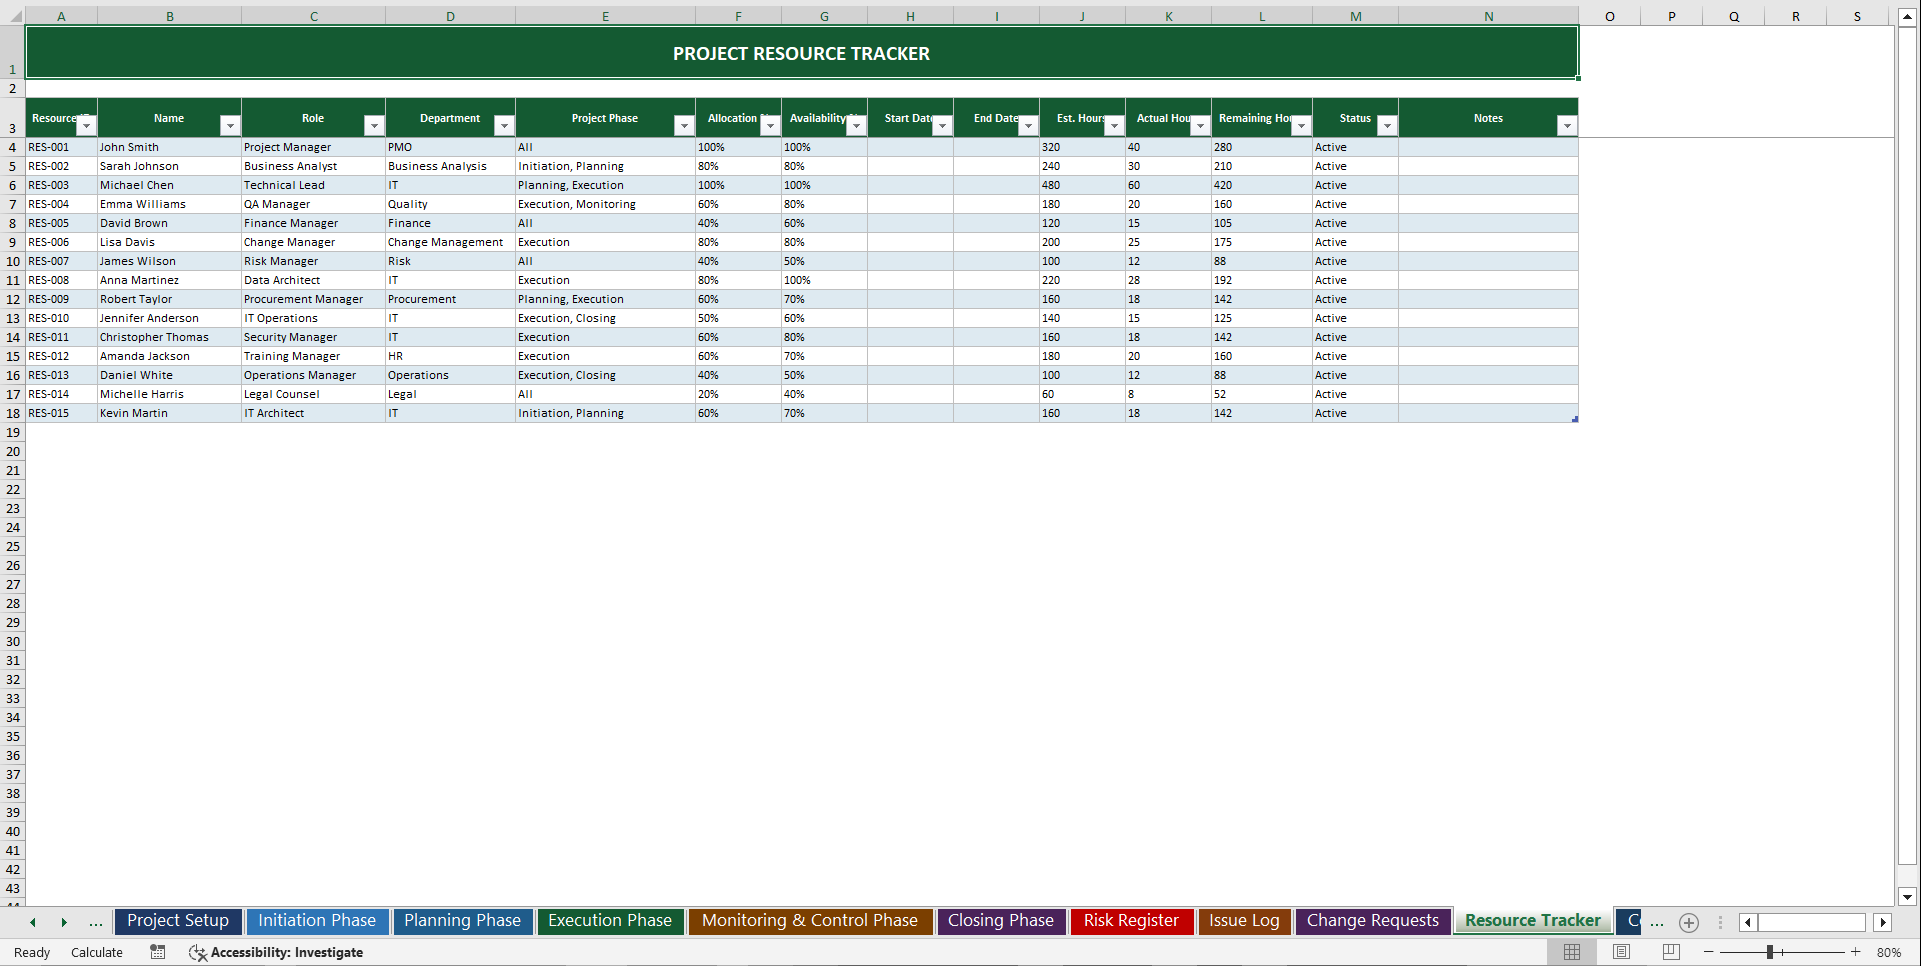This screenshot has height=966, width=1921.
Task: Click the macro recording icon in status bar
Action: click(x=158, y=952)
